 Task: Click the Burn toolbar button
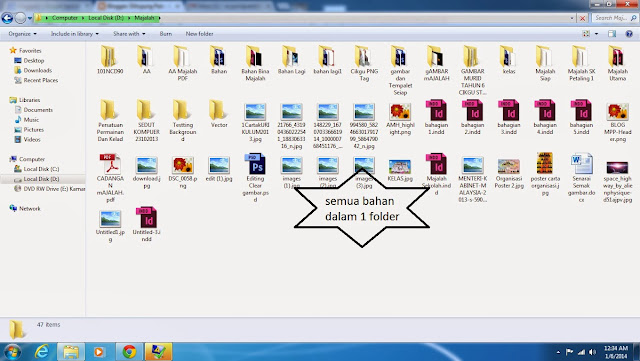pos(165,34)
